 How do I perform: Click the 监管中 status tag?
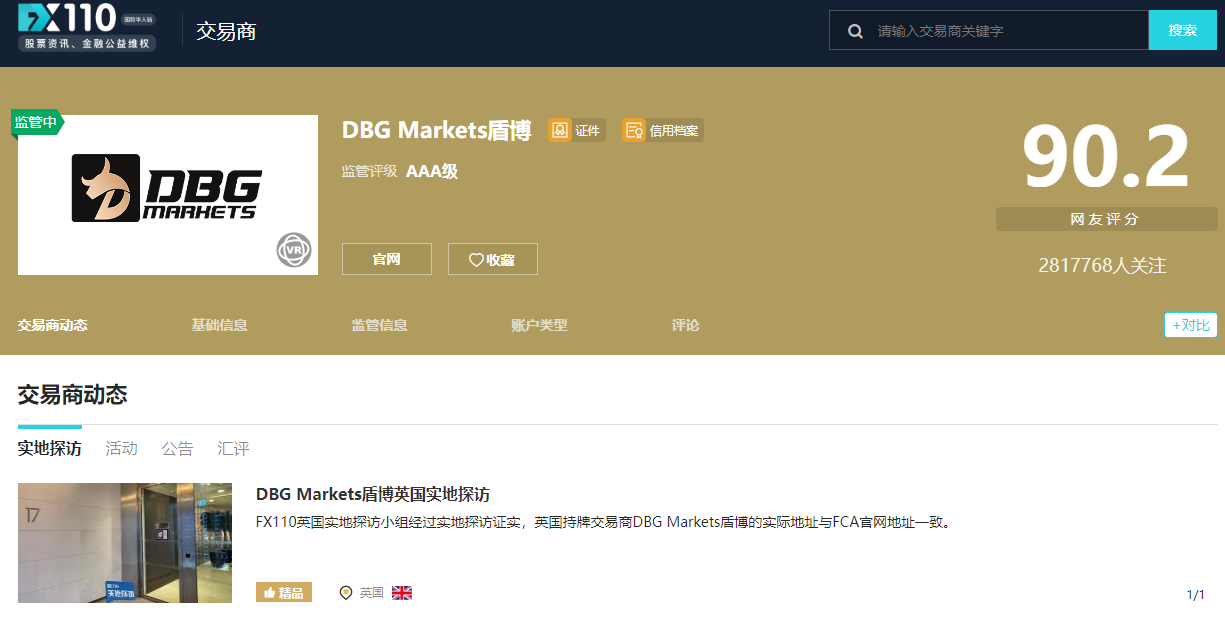click(37, 122)
